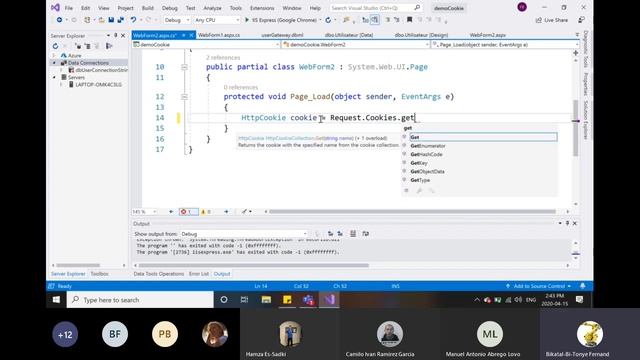Image resolution: width=640 pixels, height=360 pixels.
Task: Switch to WebForm2.aspx tab
Action: 487,35
